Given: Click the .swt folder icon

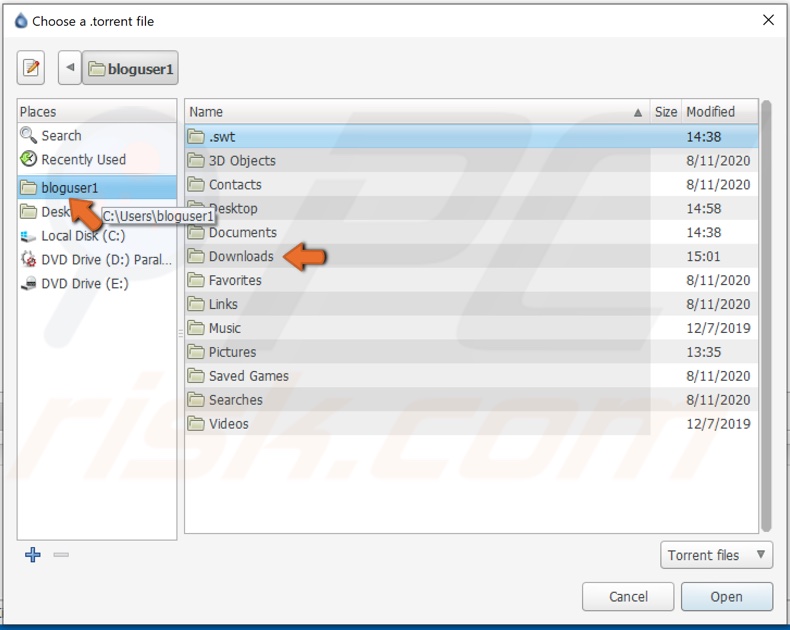Looking at the screenshot, I should 196,136.
